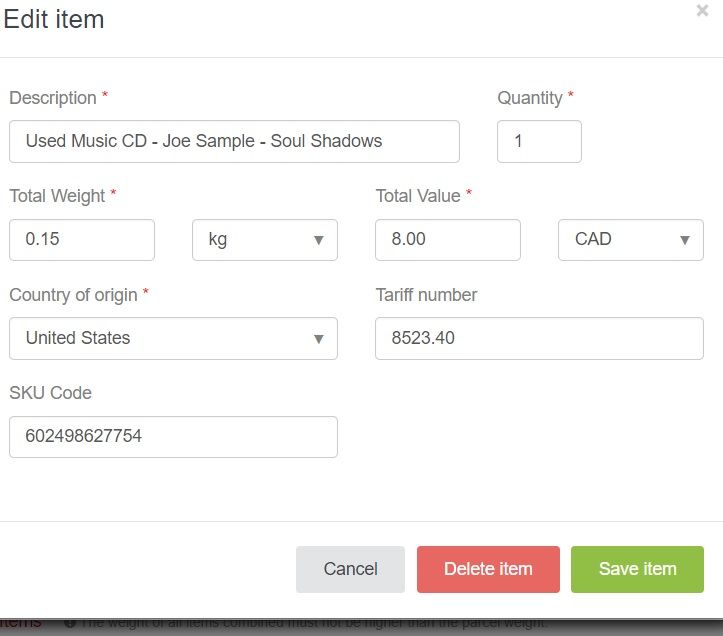The height and width of the screenshot is (636, 723).
Task: Click the red Delete item button
Action: tap(488, 569)
